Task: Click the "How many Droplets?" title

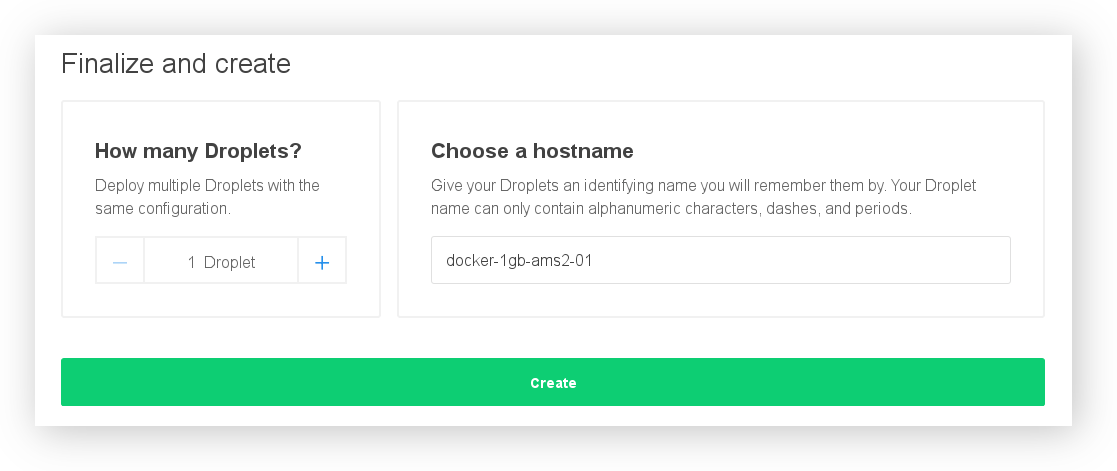Action: pyautogui.click(x=198, y=151)
